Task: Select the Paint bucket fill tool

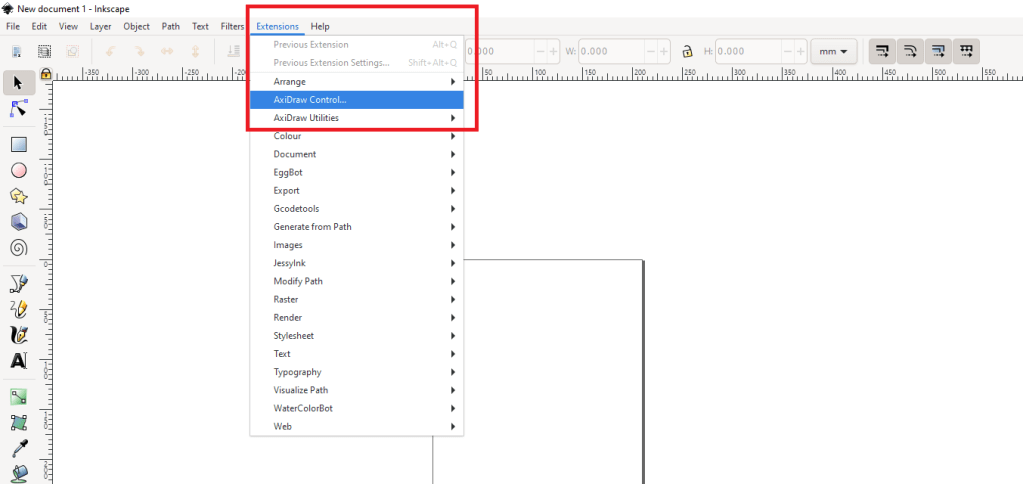Action: click(18, 472)
